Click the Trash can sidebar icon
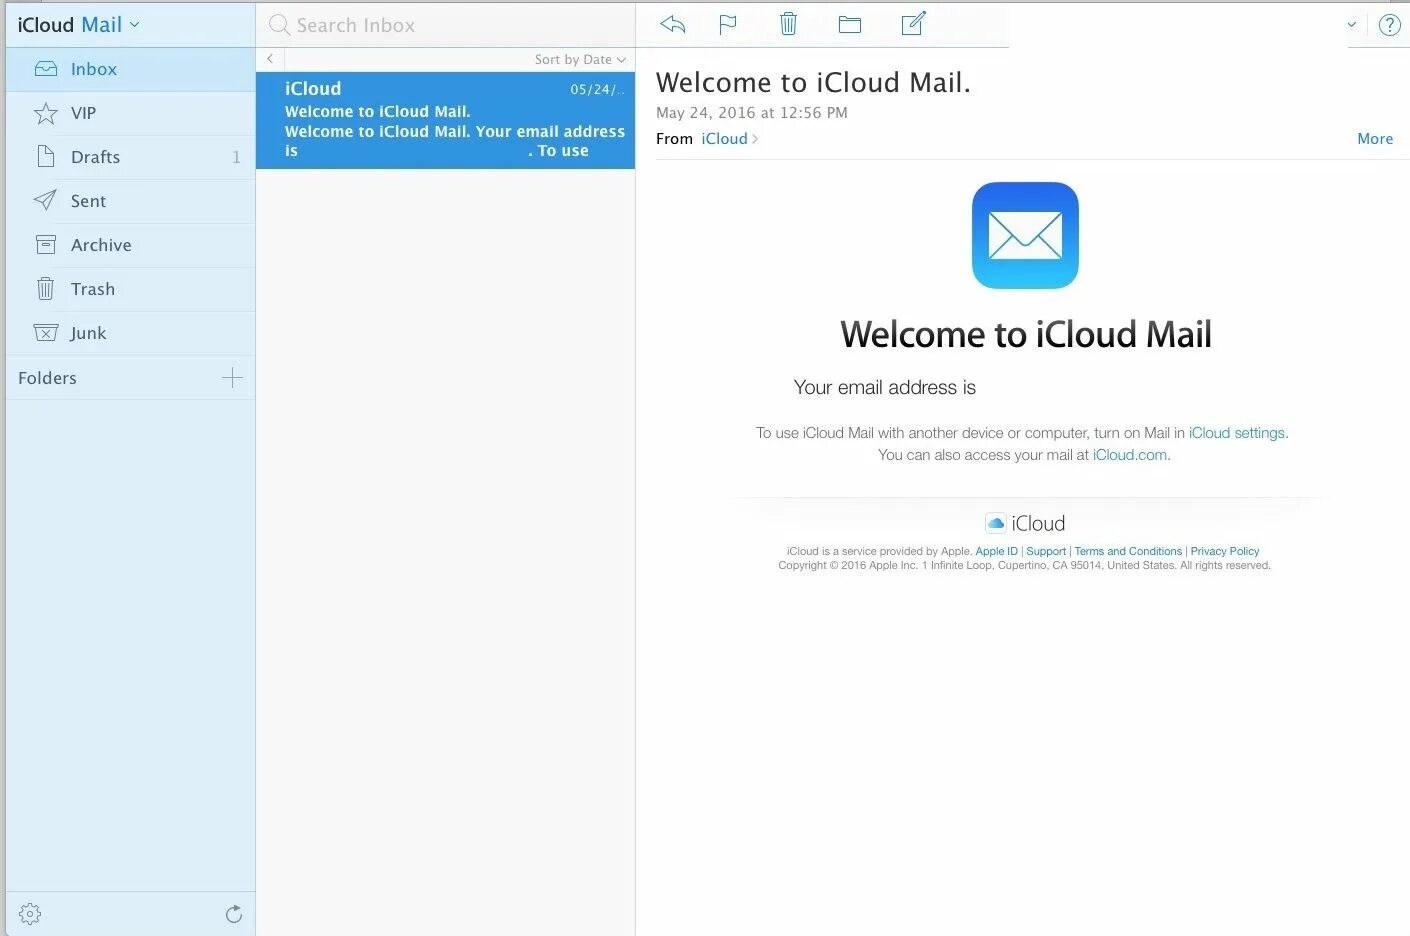The height and width of the screenshot is (936, 1410). (45, 289)
